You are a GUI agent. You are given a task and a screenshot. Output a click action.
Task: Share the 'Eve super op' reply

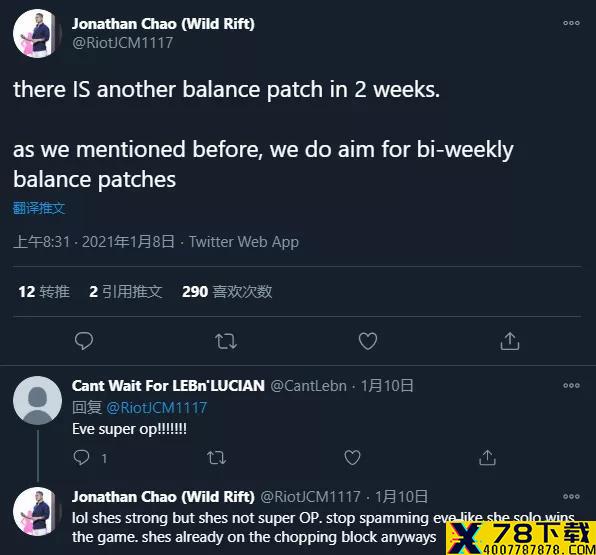488,457
